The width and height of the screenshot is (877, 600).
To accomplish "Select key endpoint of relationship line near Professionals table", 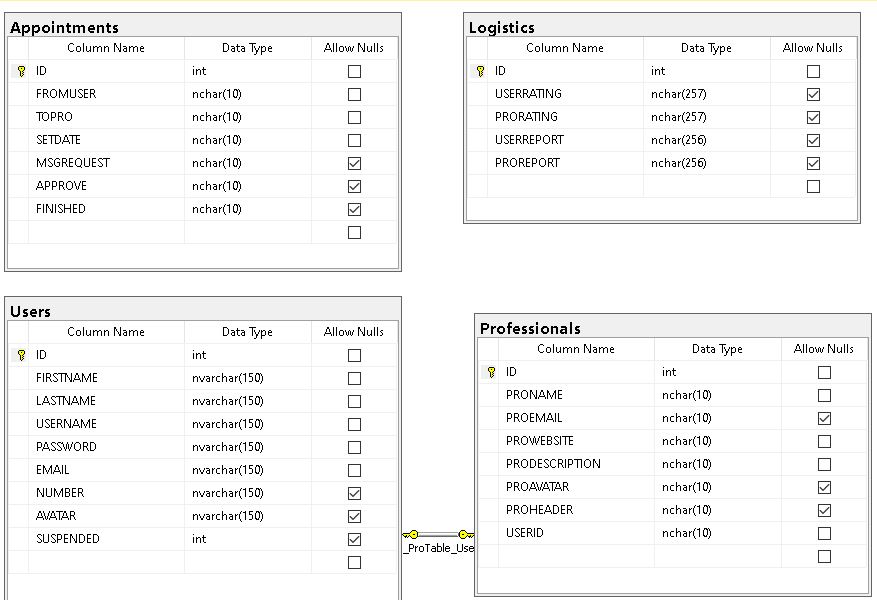I will click(465, 535).
